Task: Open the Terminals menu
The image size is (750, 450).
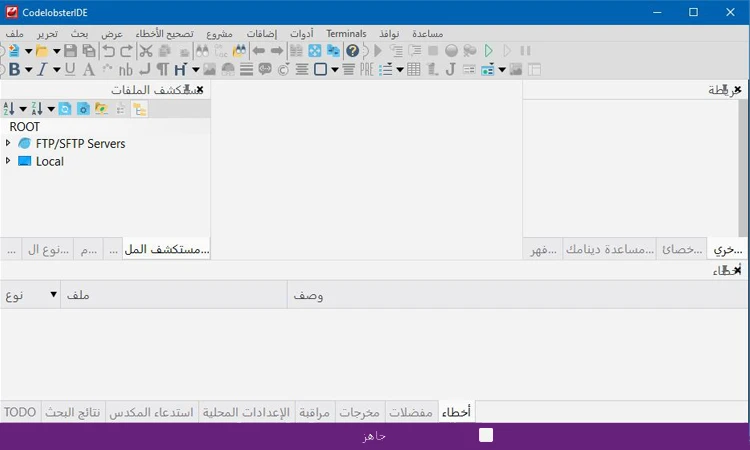Action: (346, 33)
